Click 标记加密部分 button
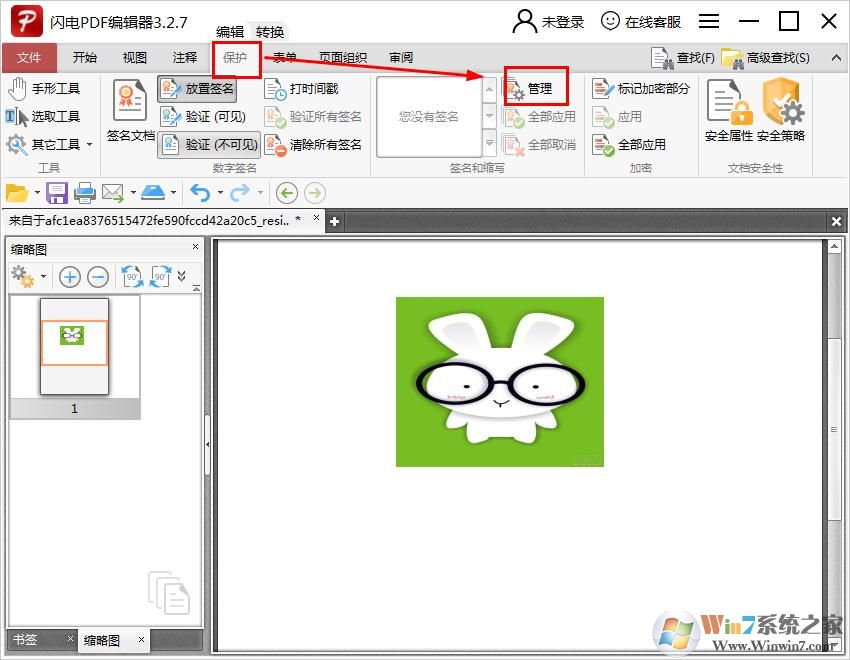The width and height of the screenshot is (850, 660). coord(641,89)
